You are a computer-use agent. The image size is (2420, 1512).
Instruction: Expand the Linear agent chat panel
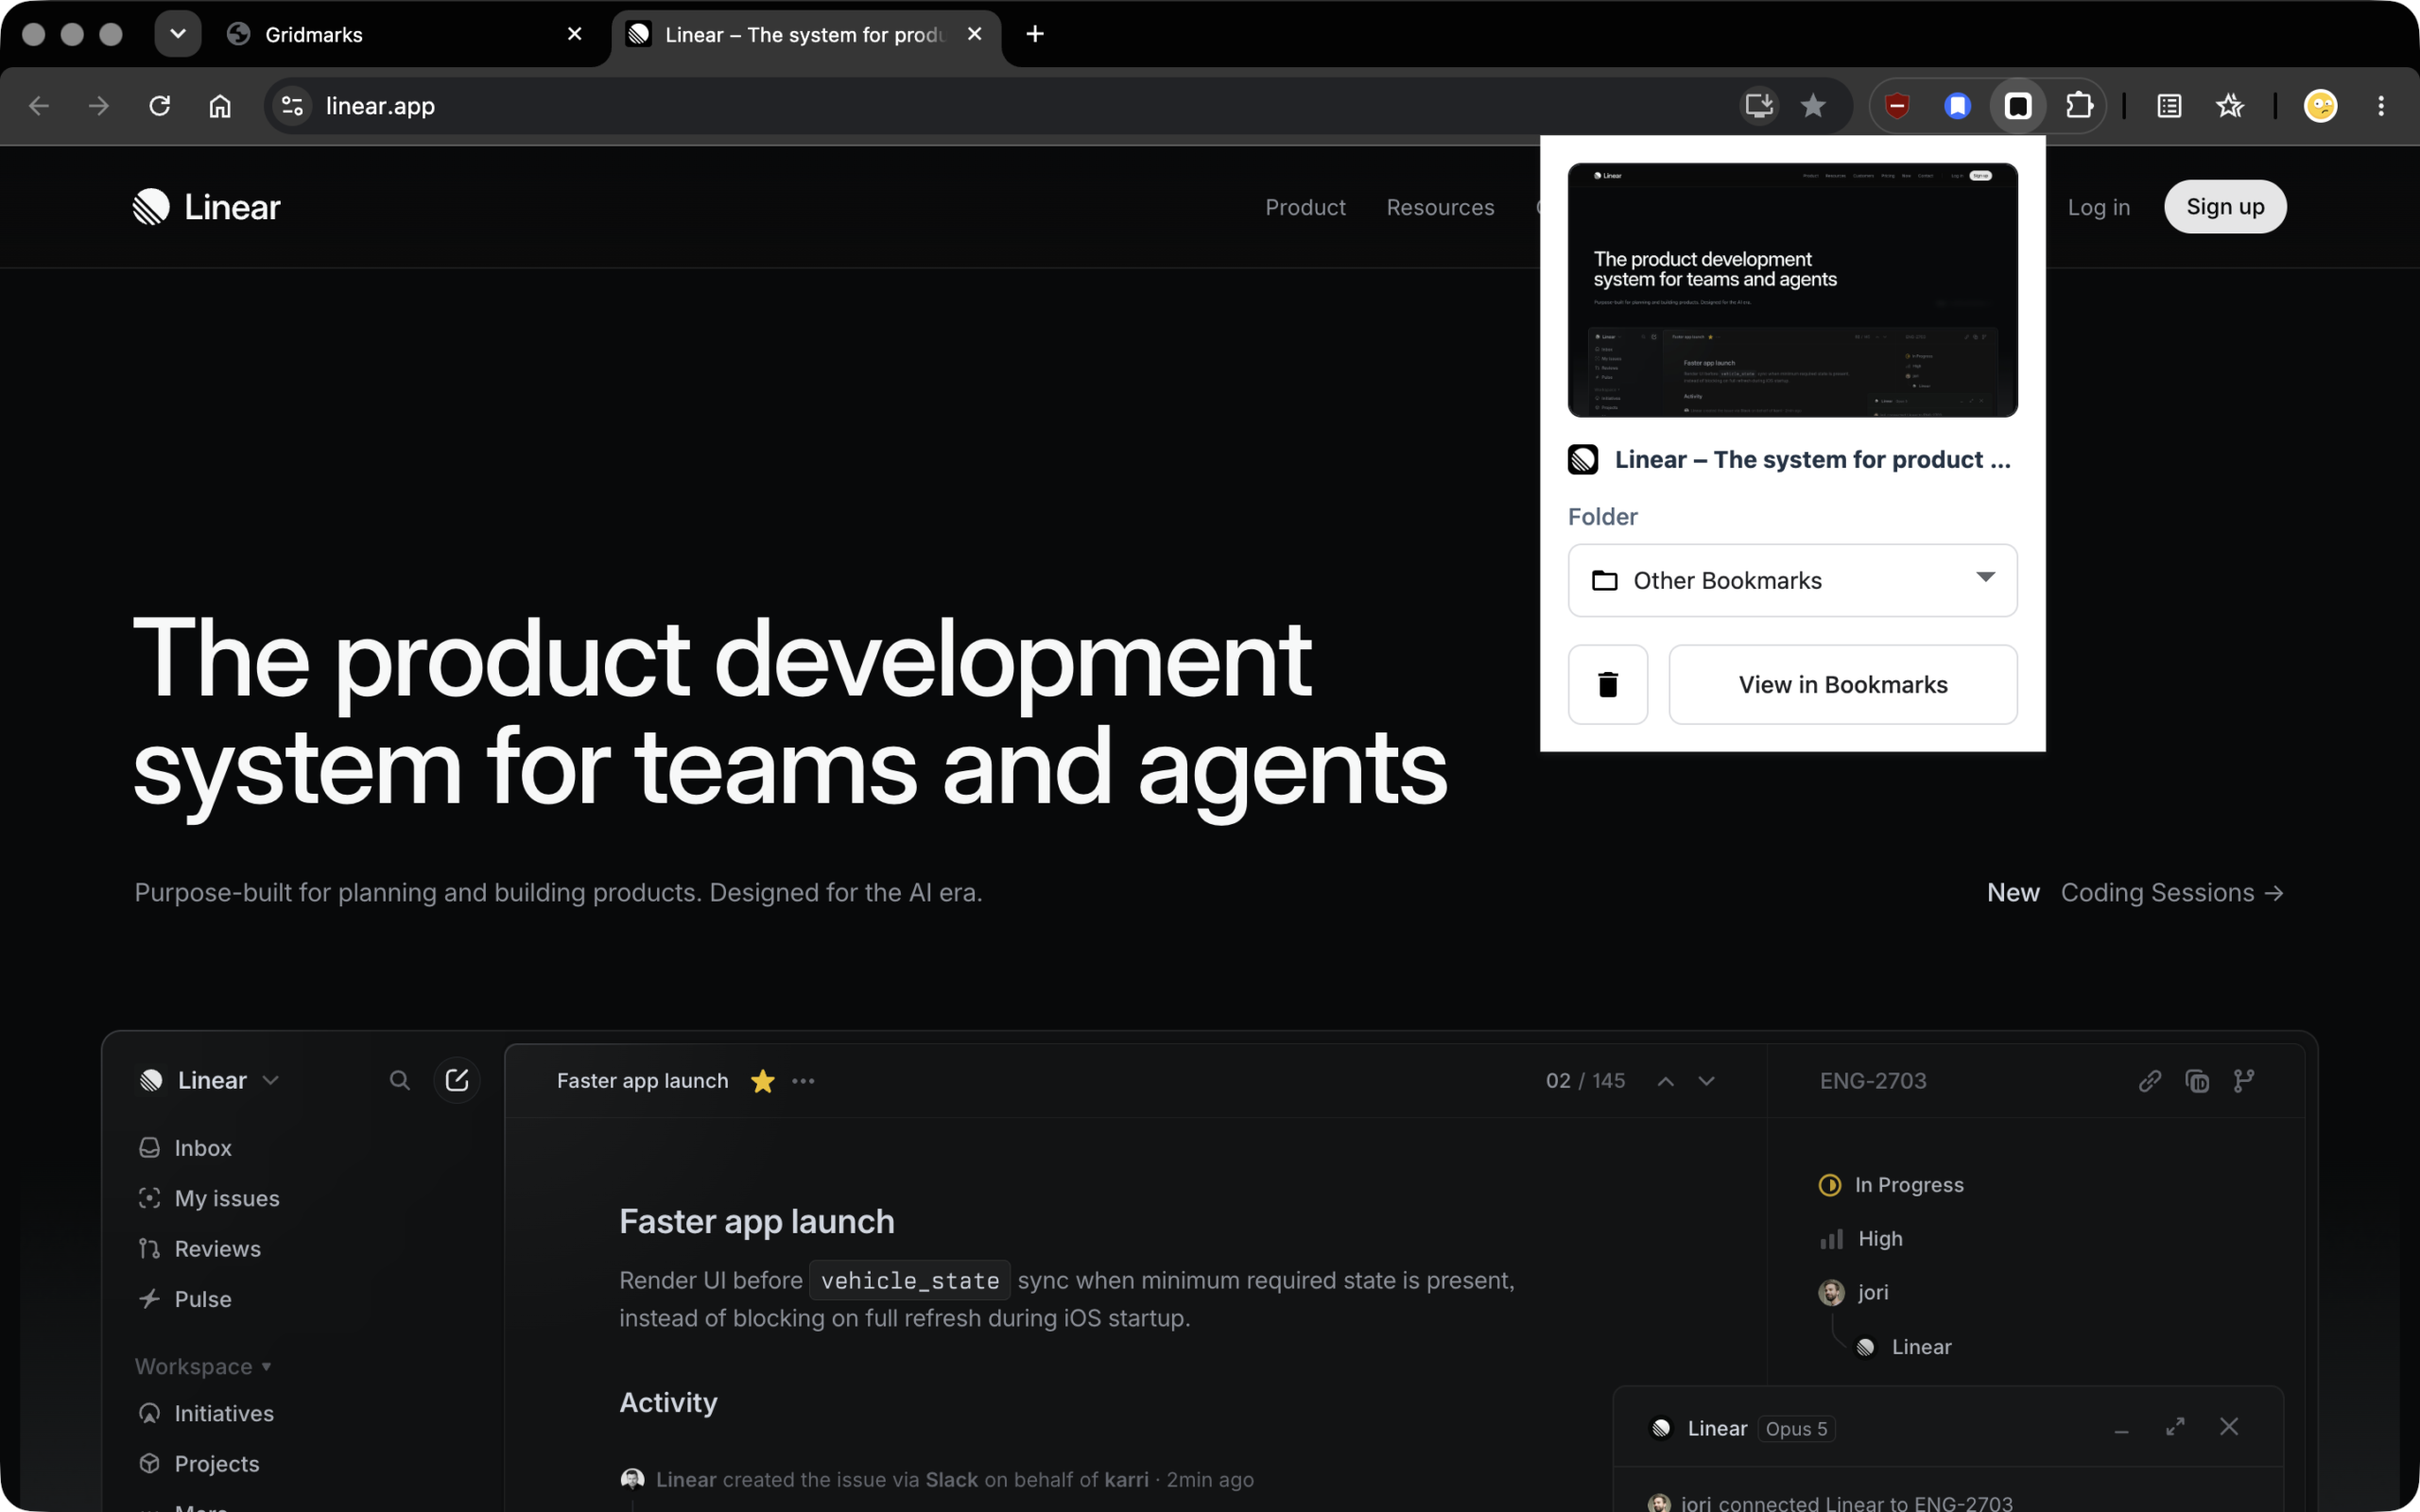click(x=2175, y=1427)
